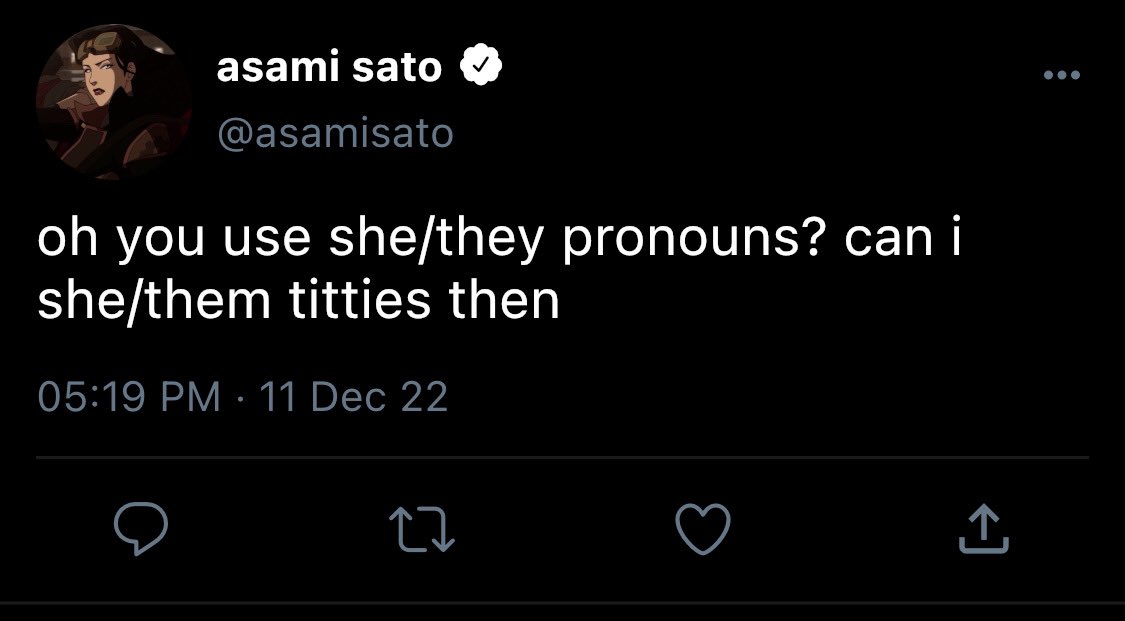1125x621 pixels.
Task: Open the reply speech bubble icon
Action: [x=141, y=529]
